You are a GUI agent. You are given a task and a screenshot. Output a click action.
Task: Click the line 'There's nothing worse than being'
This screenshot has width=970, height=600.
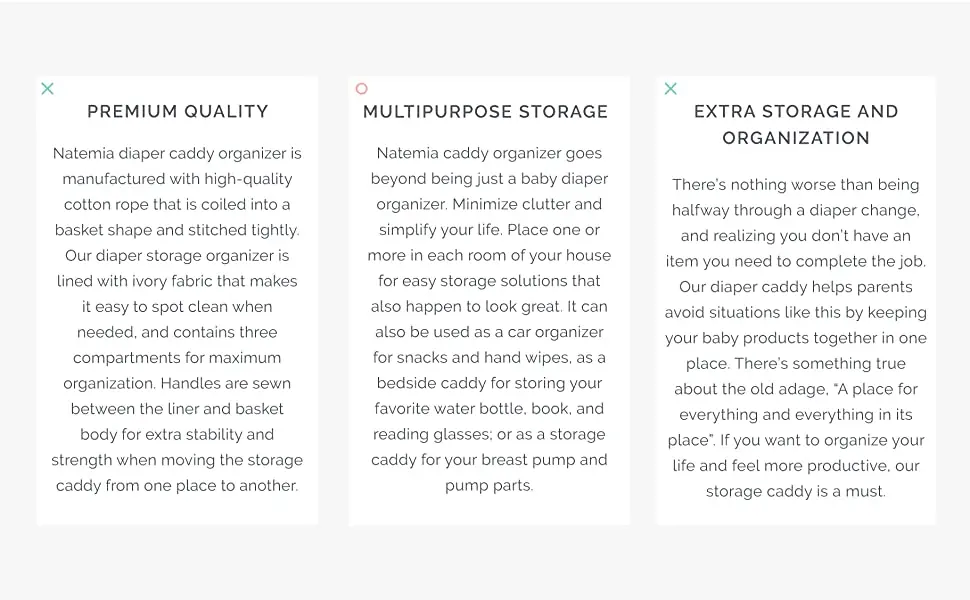pos(796,184)
